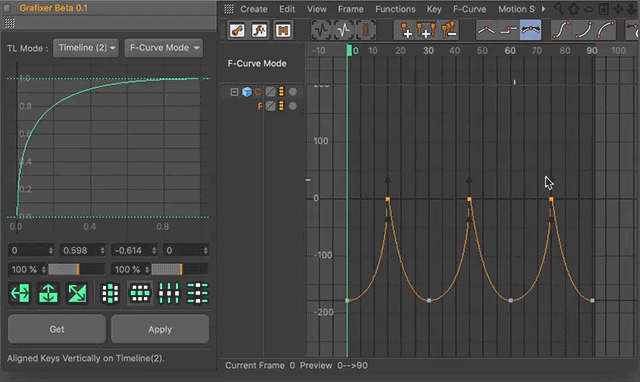
Task: Toggle the gray dot on the F row
Action: pos(293,106)
